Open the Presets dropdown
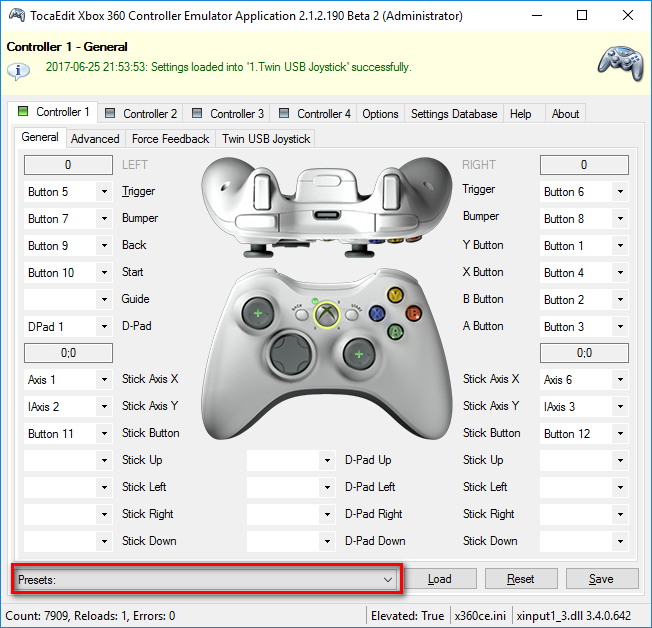The width and height of the screenshot is (652, 628). (206, 579)
